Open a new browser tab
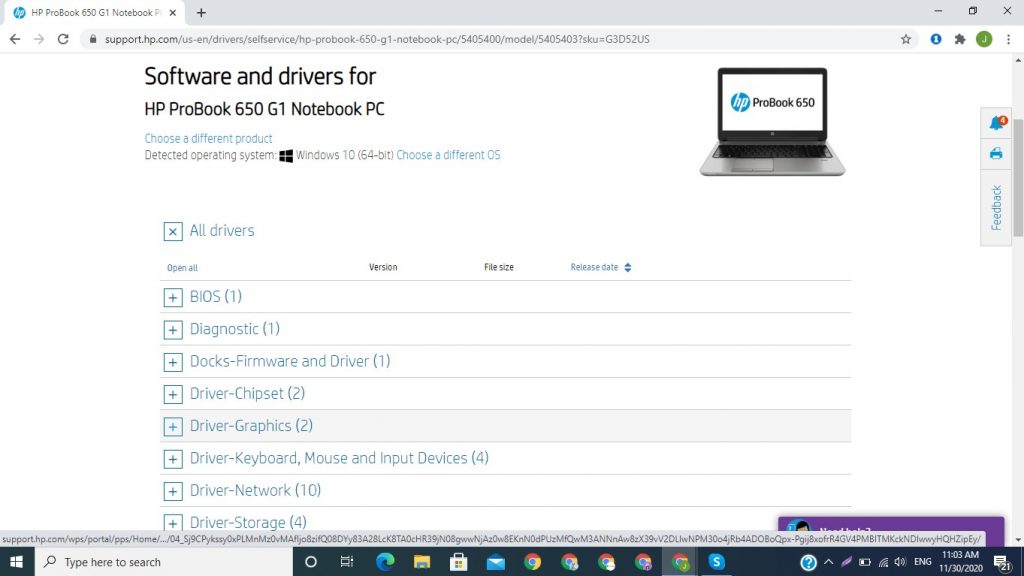 coord(201,13)
